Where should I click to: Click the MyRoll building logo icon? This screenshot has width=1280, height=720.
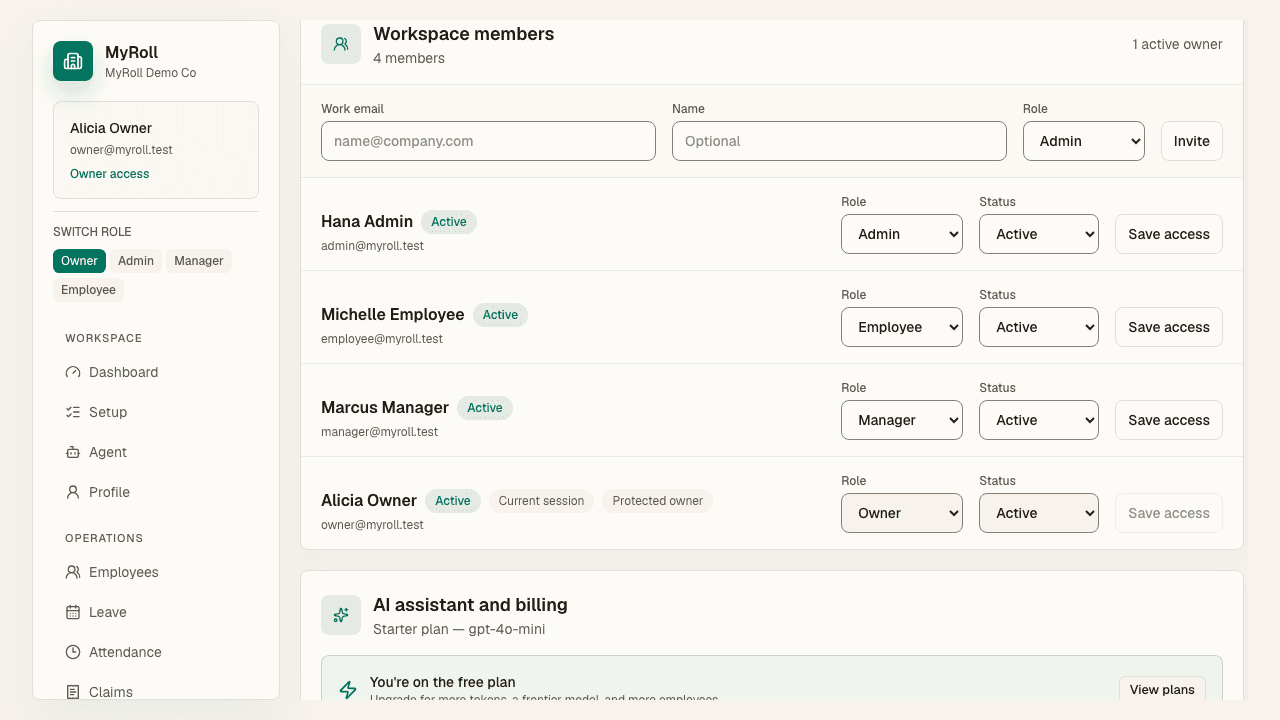pyautogui.click(x=73, y=61)
